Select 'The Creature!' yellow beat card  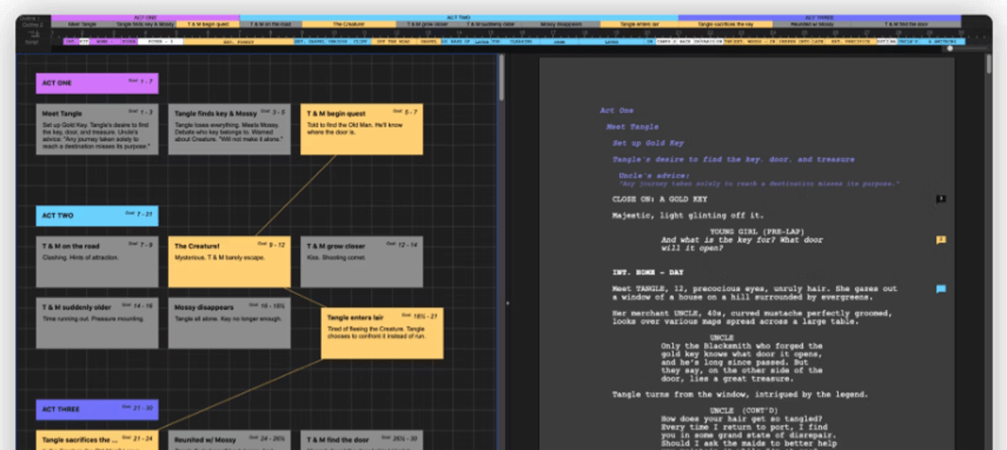click(229, 261)
